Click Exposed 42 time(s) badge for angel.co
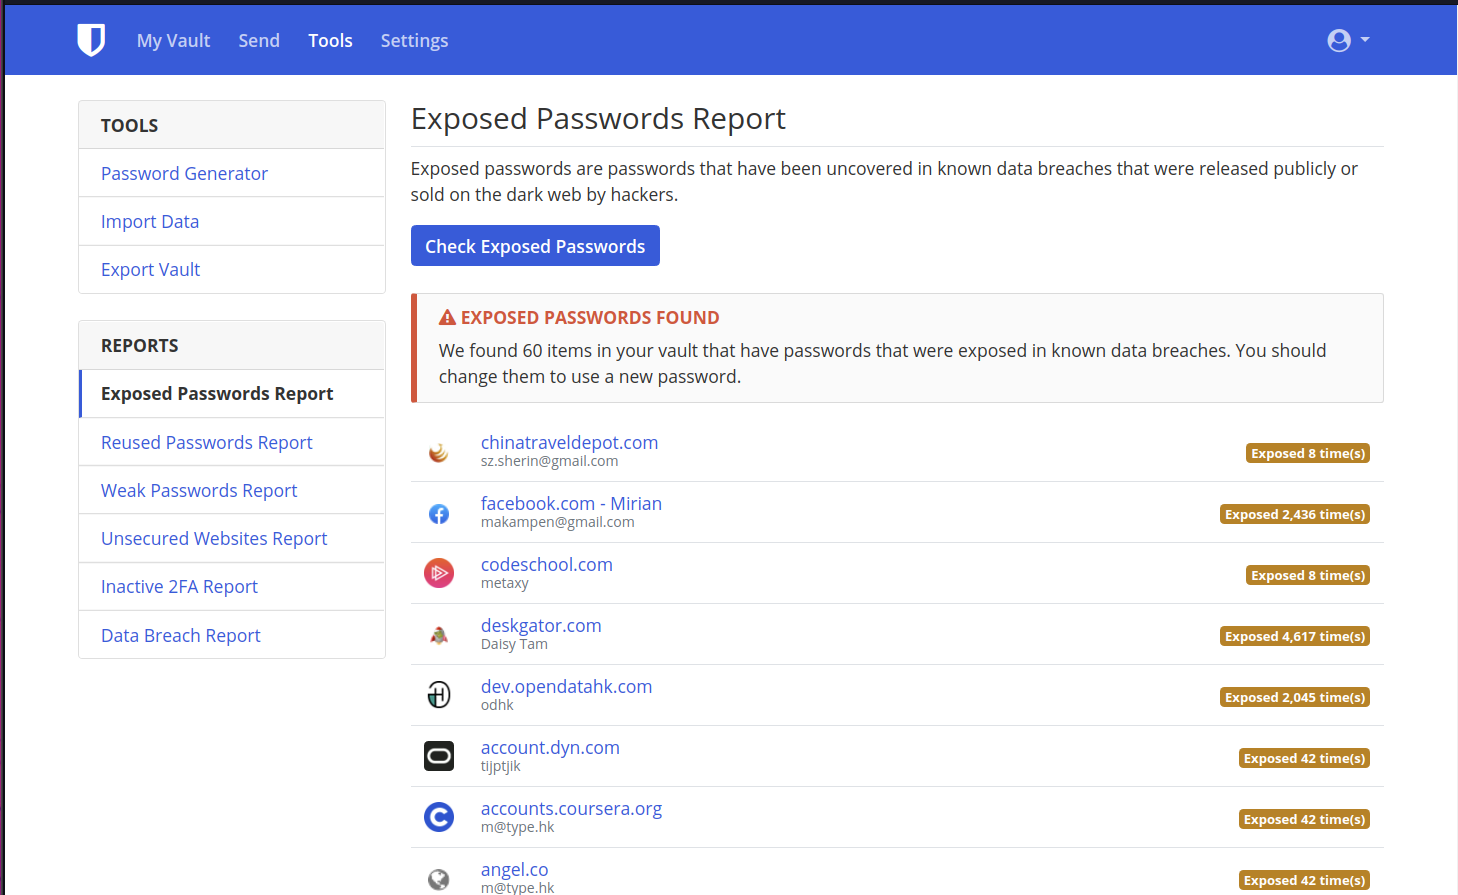 click(x=1304, y=880)
